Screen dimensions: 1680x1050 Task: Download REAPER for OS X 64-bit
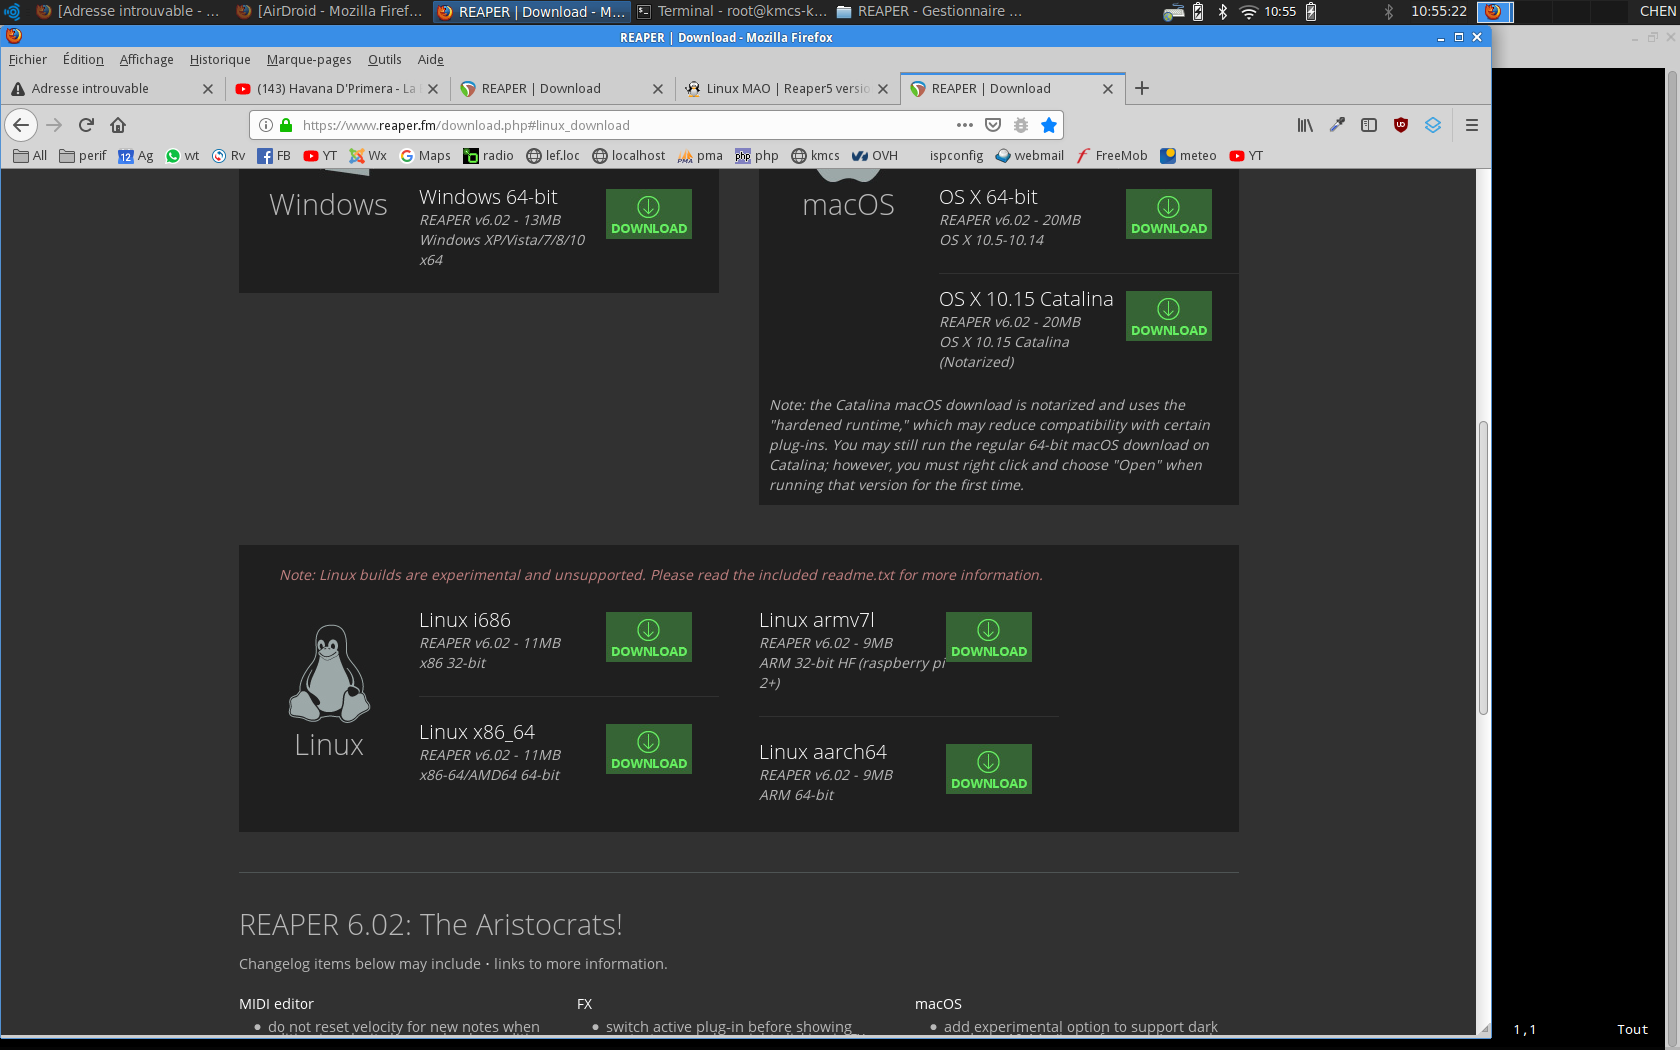tap(1169, 214)
